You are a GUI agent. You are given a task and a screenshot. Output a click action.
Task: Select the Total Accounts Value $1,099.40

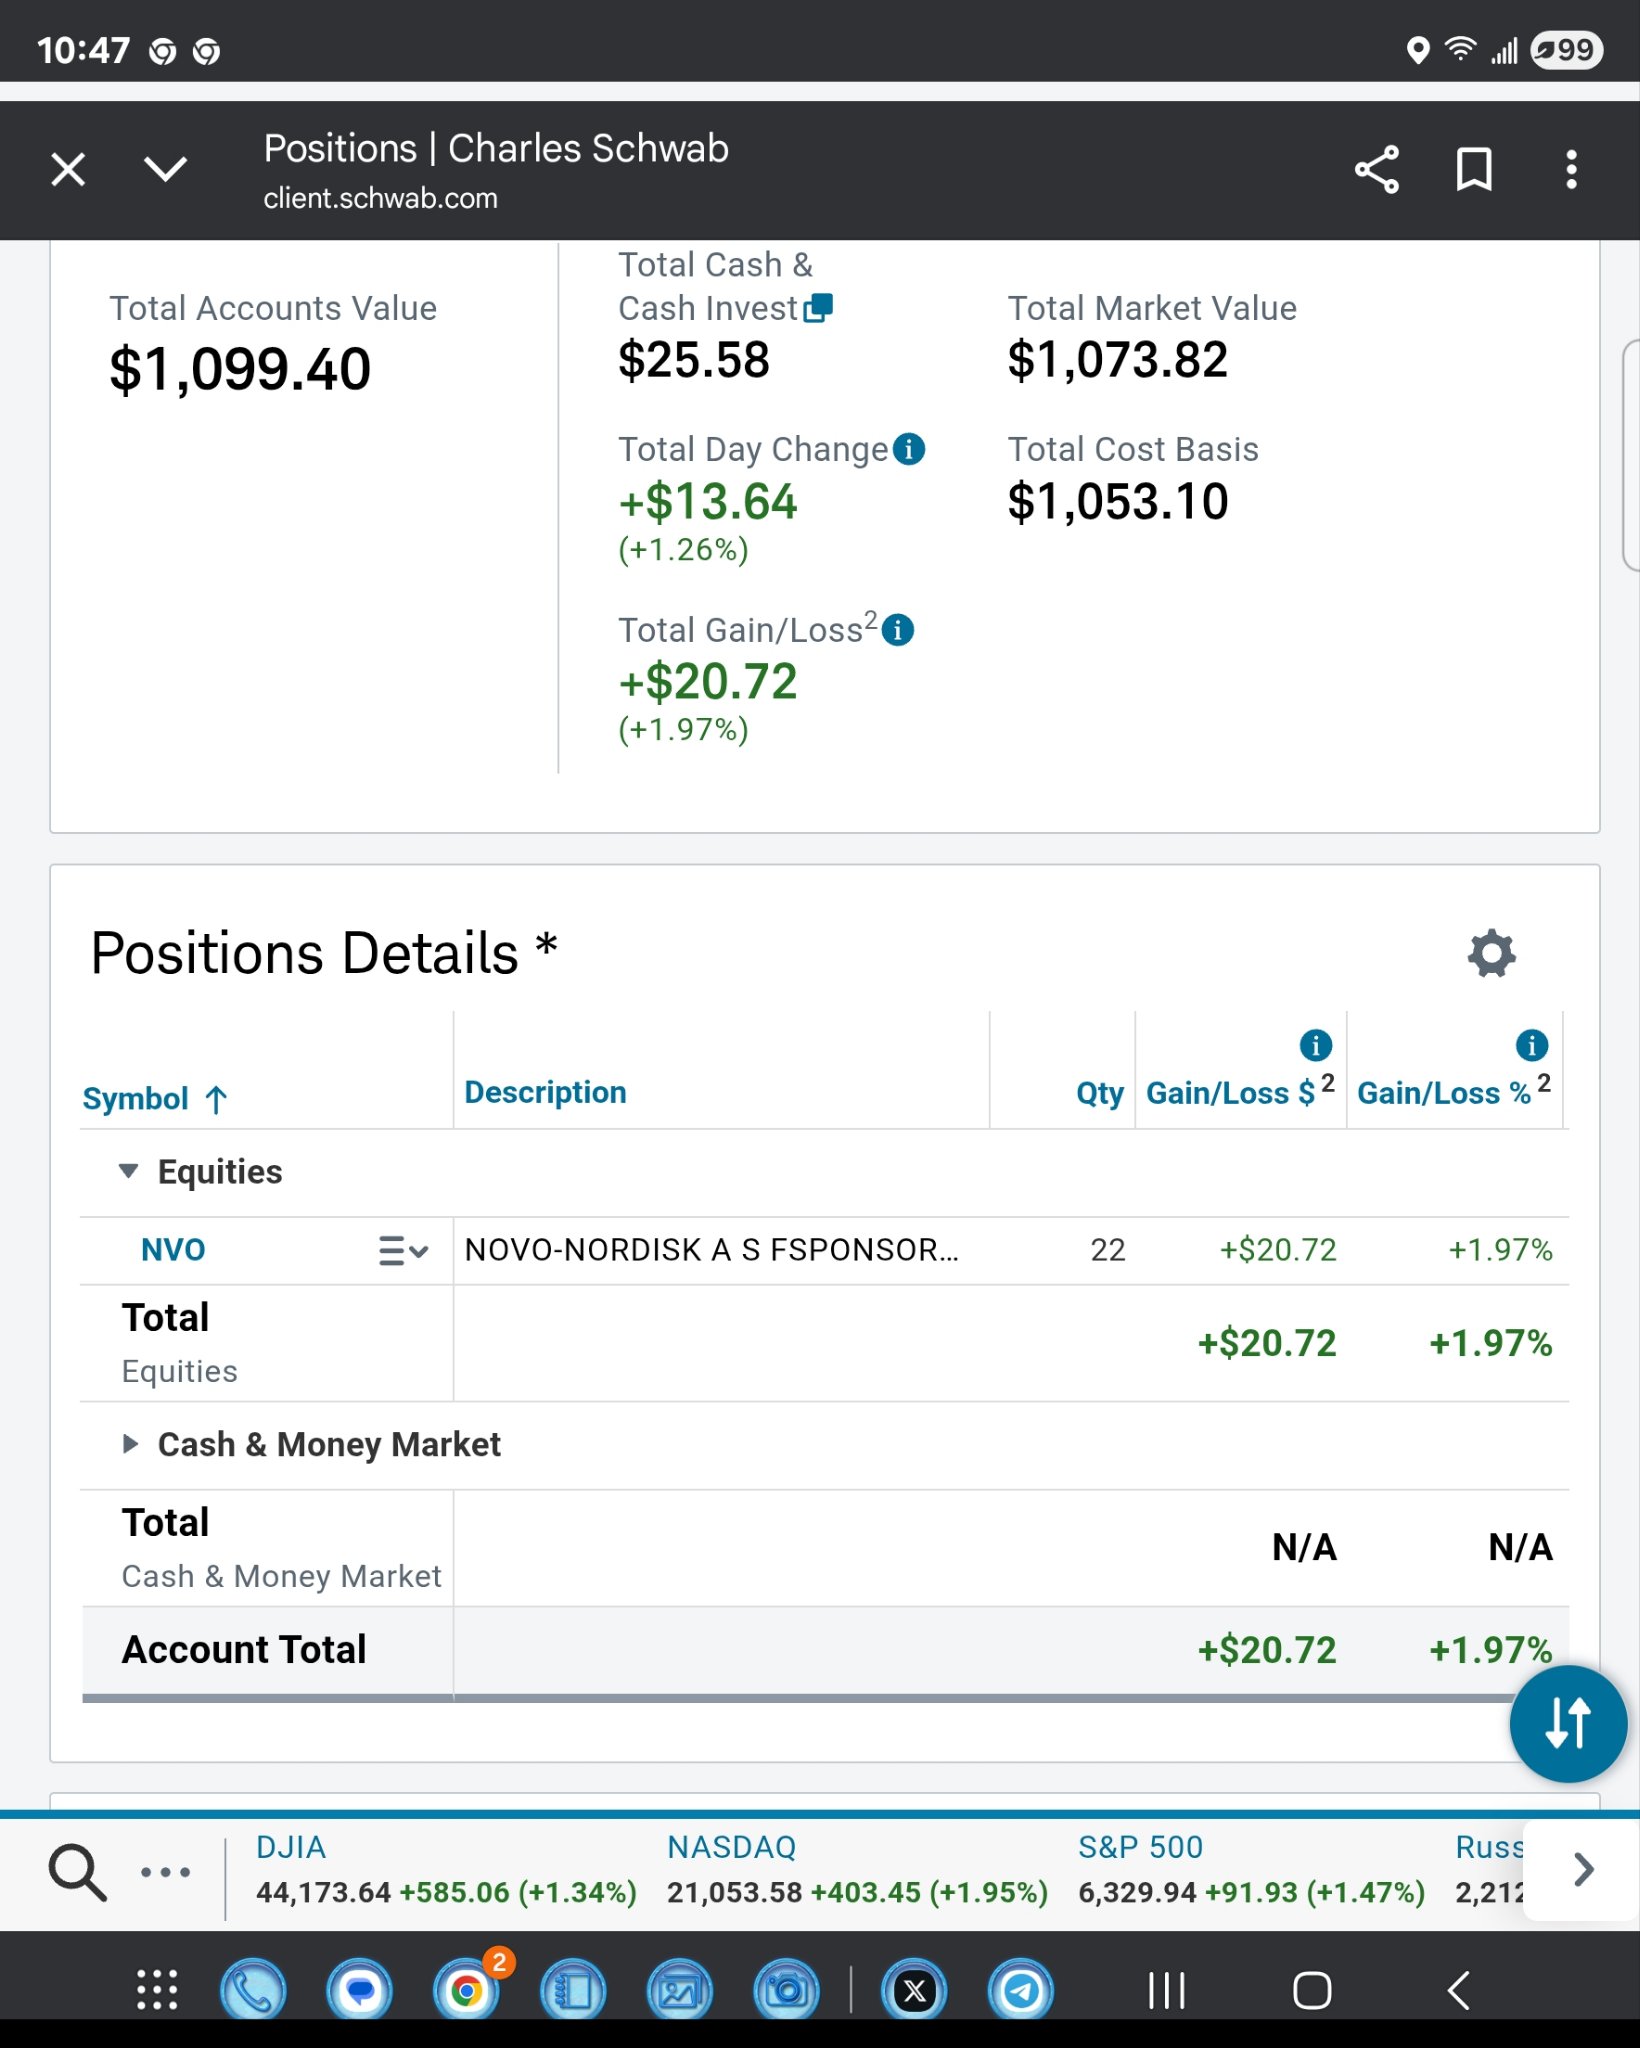click(240, 369)
